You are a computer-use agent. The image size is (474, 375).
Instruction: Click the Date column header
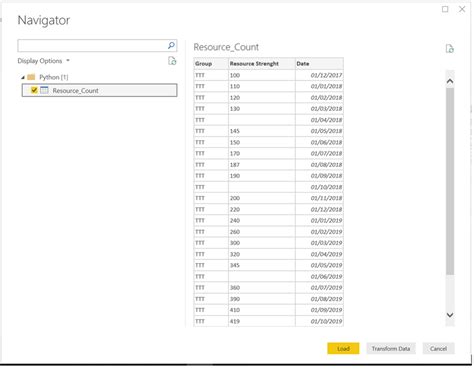point(319,64)
